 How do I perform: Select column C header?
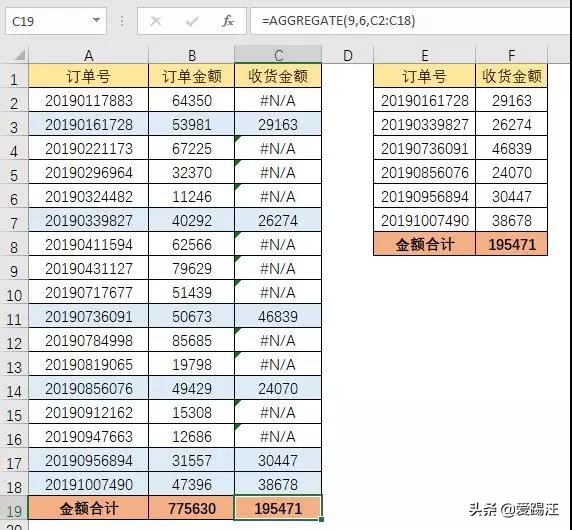(278, 55)
